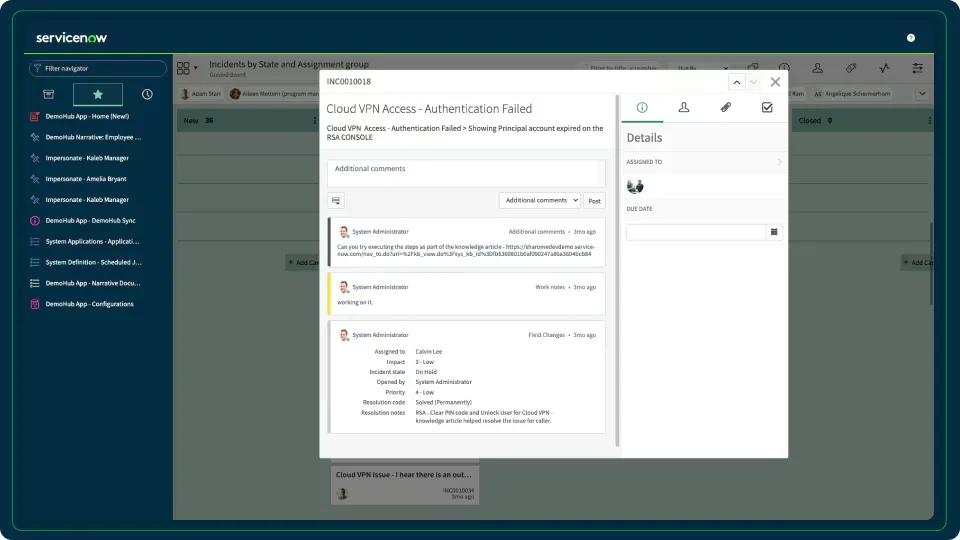The width and height of the screenshot is (960, 540).
Task: Click the 'working on it.' work note
Action: (355, 302)
